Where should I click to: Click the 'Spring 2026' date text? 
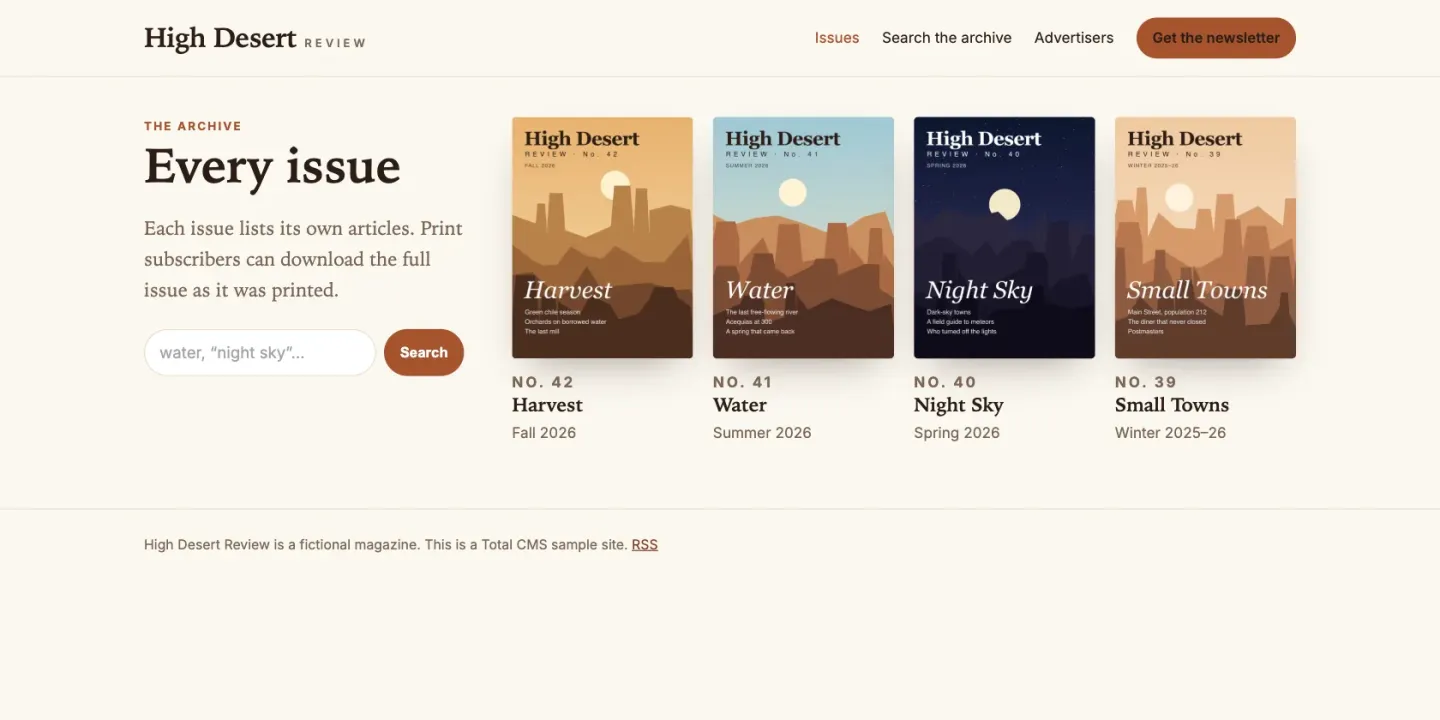[x=957, y=433]
